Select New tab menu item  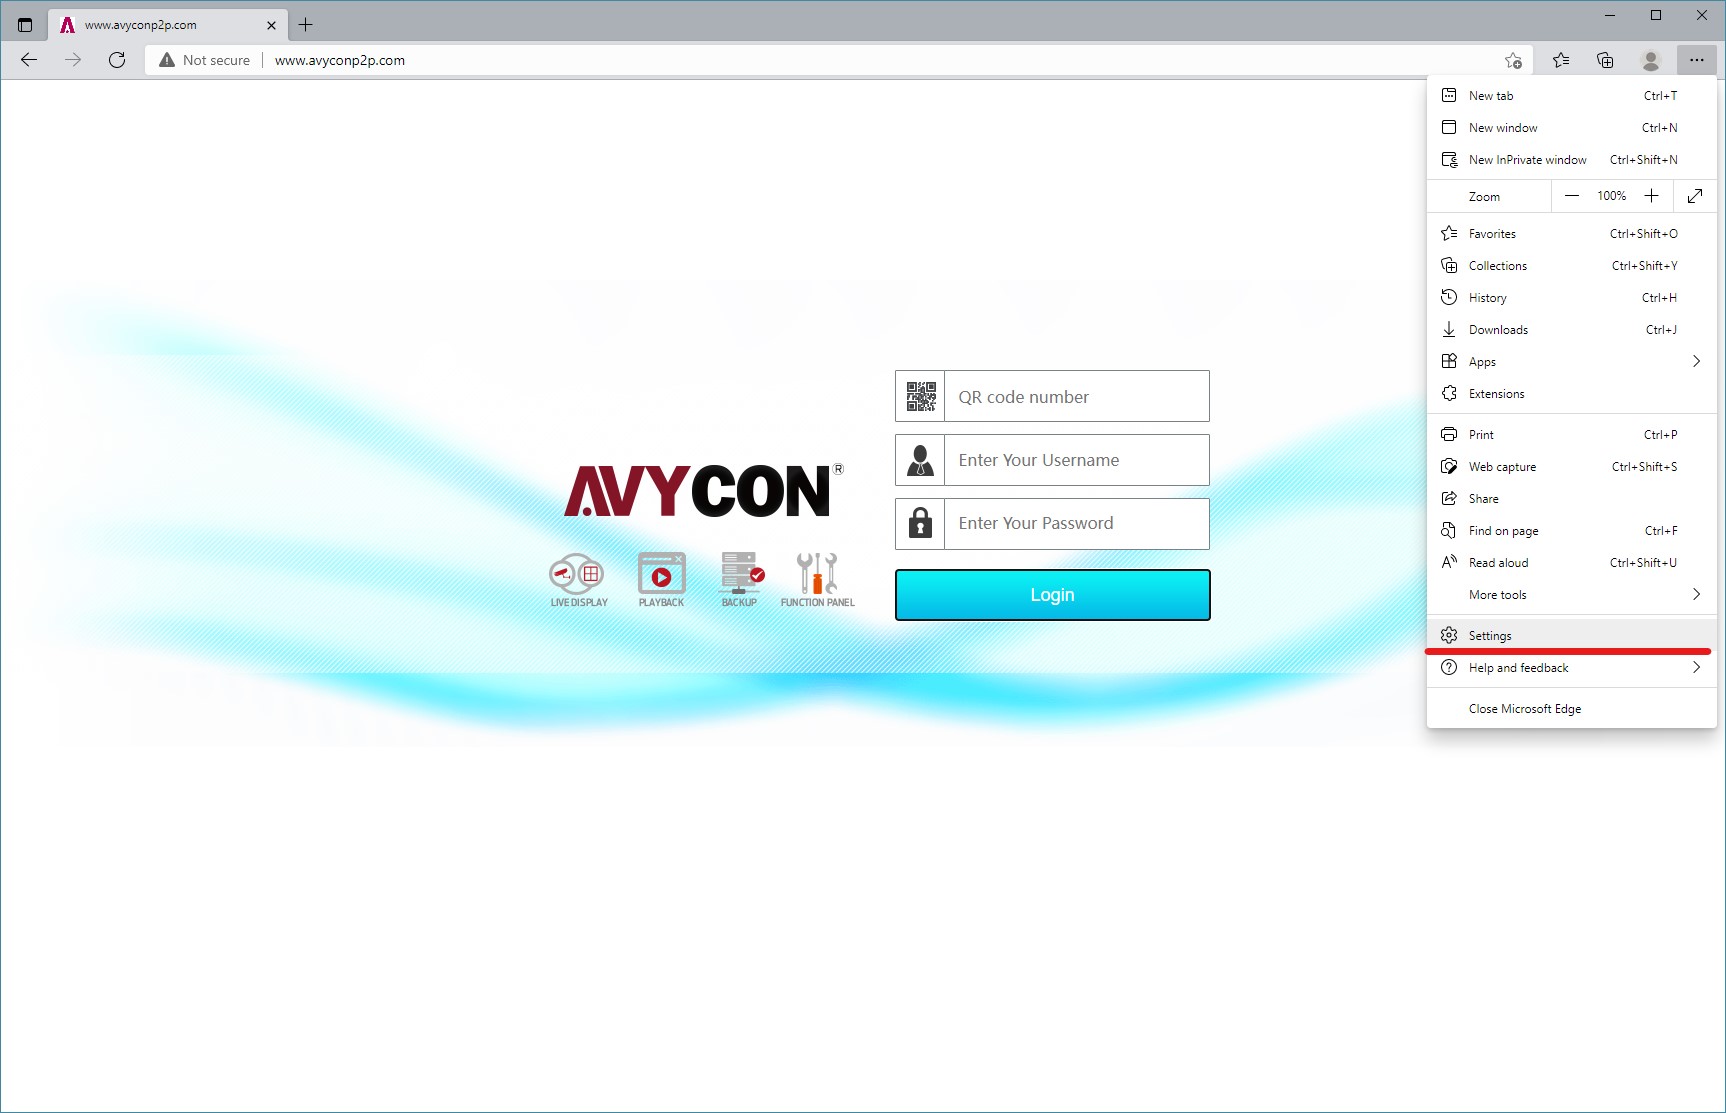[x=1572, y=96]
